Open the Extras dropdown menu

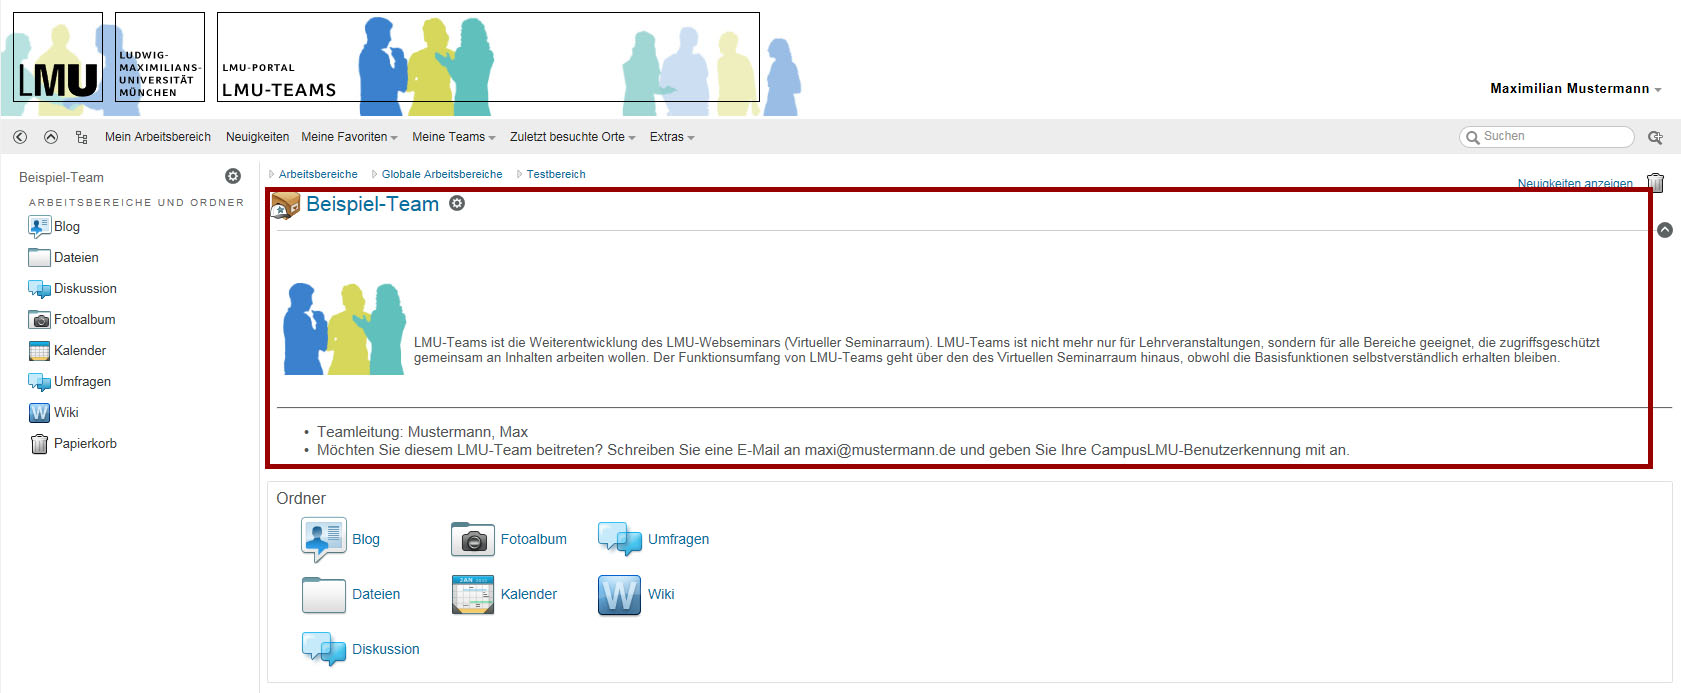coord(672,137)
